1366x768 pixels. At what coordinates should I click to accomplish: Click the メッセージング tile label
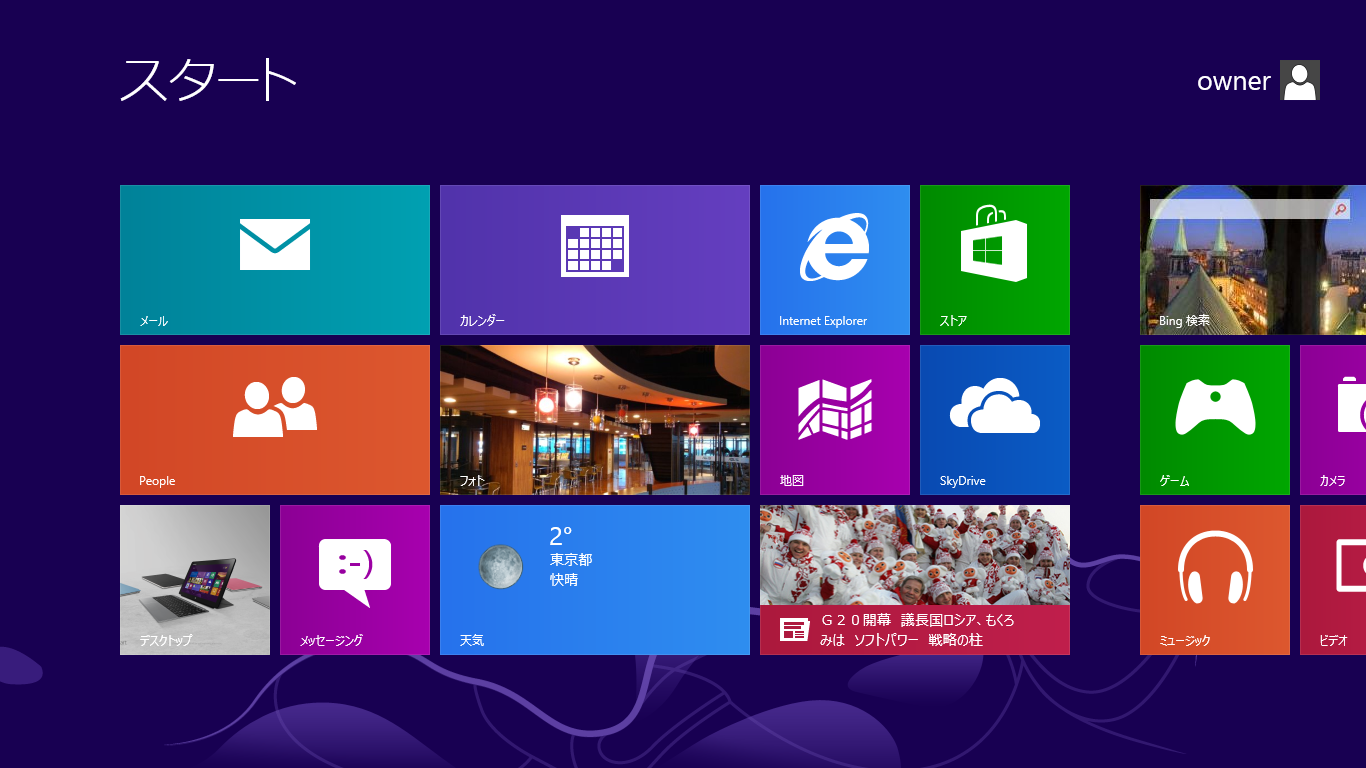(331, 640)
